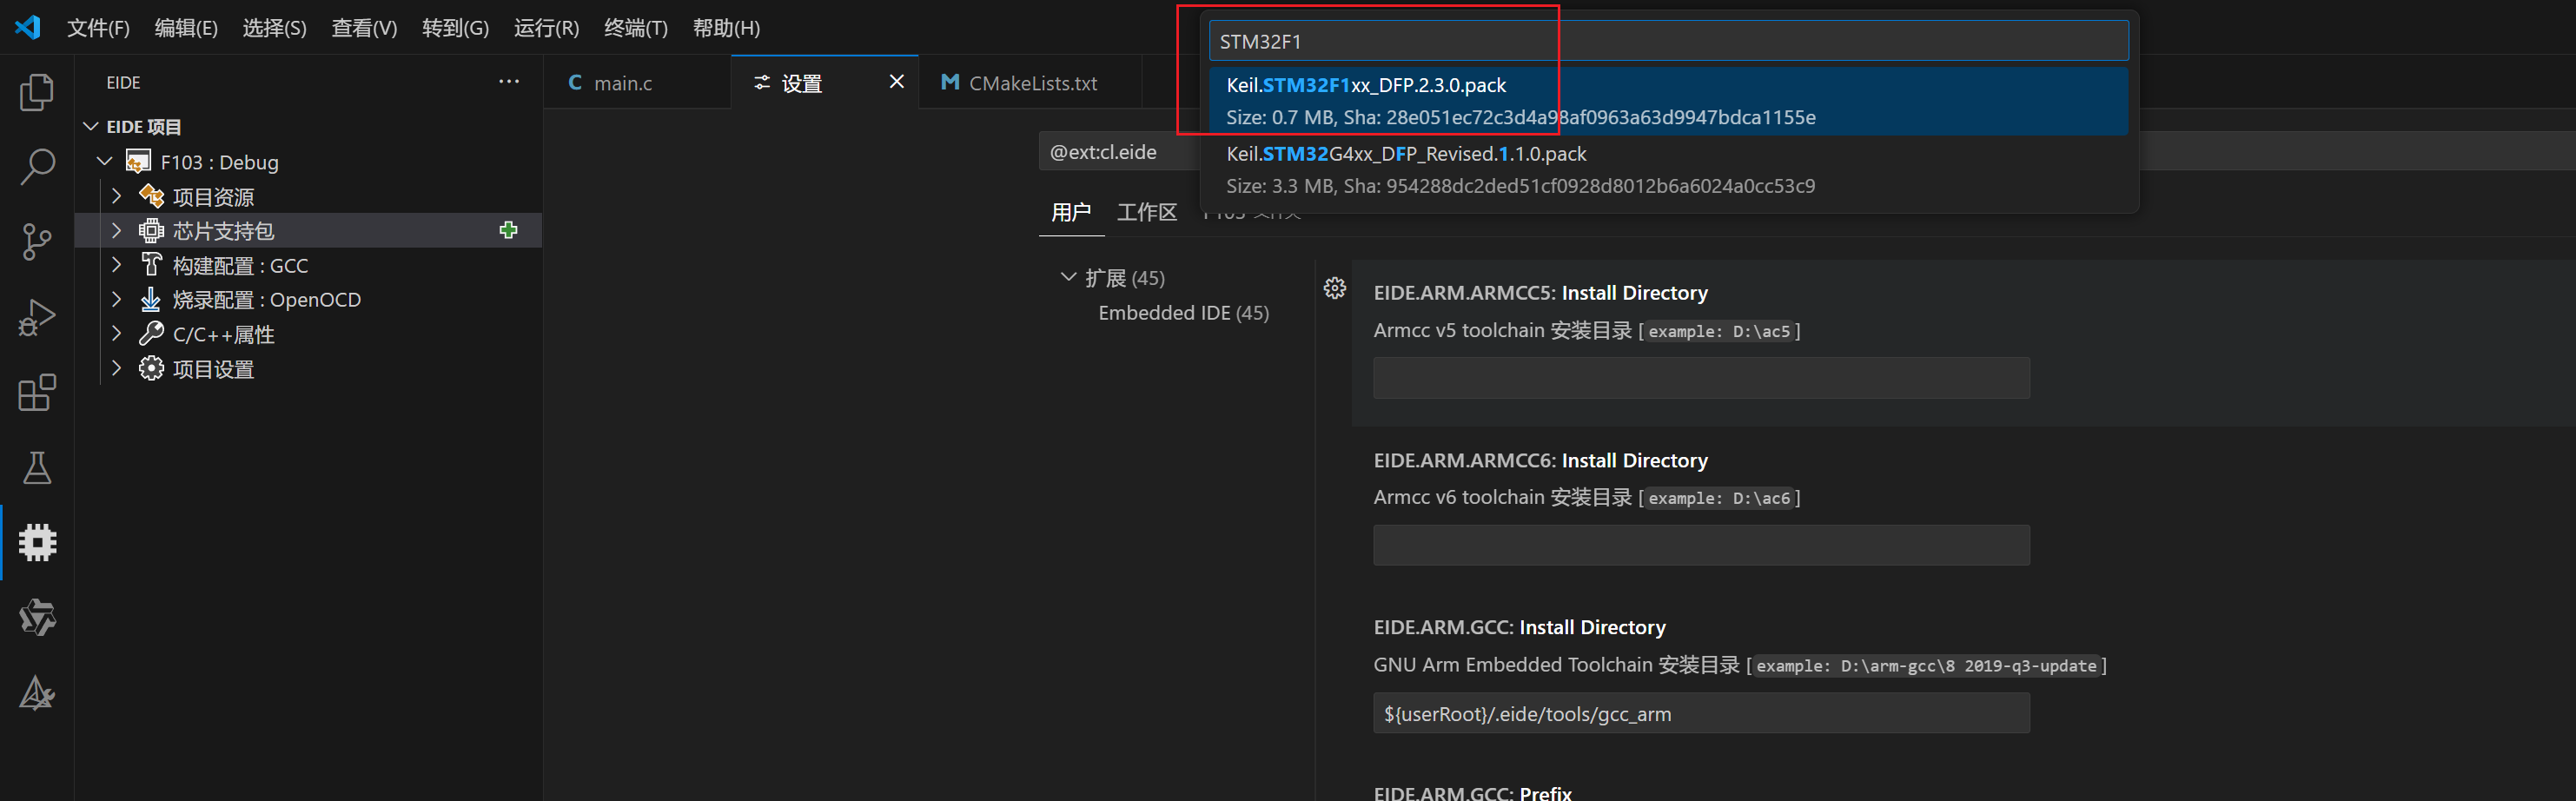This screenshot has height=801, width=2576.
Task: Click the VS Code logo icon
Action: 28,27
